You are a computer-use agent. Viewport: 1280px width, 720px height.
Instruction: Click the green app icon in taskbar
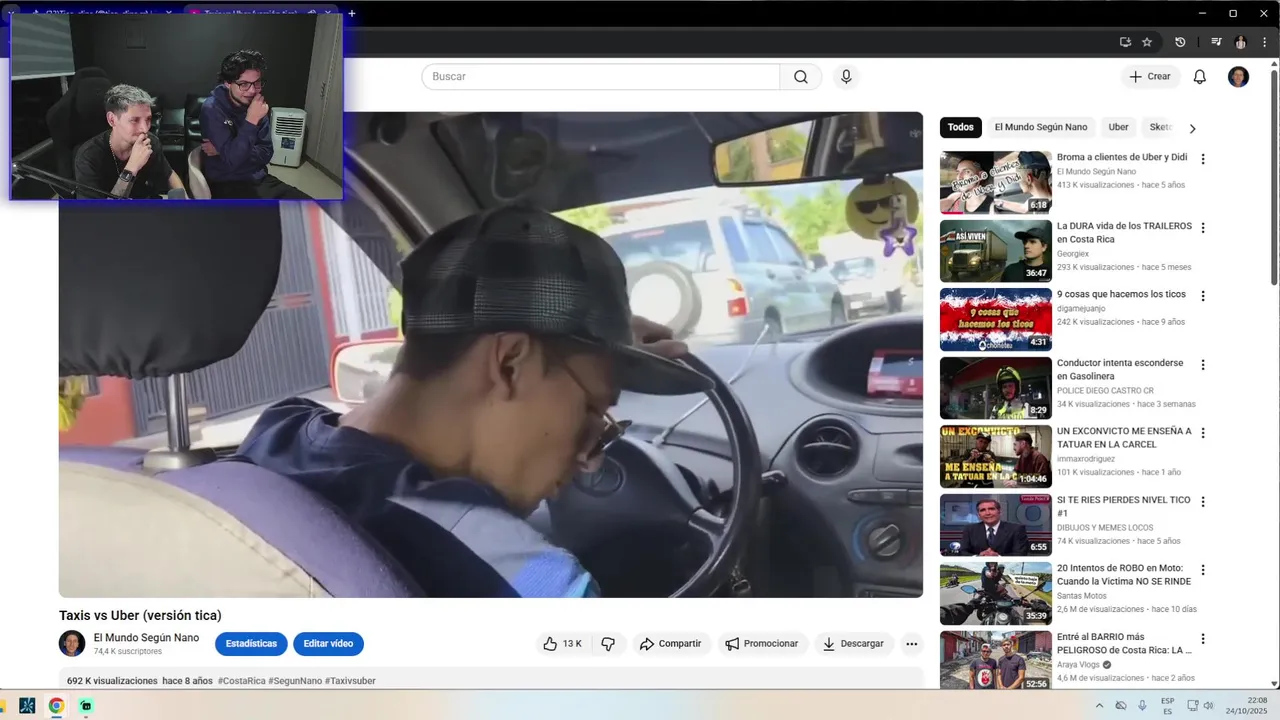(x=86, y=705)
